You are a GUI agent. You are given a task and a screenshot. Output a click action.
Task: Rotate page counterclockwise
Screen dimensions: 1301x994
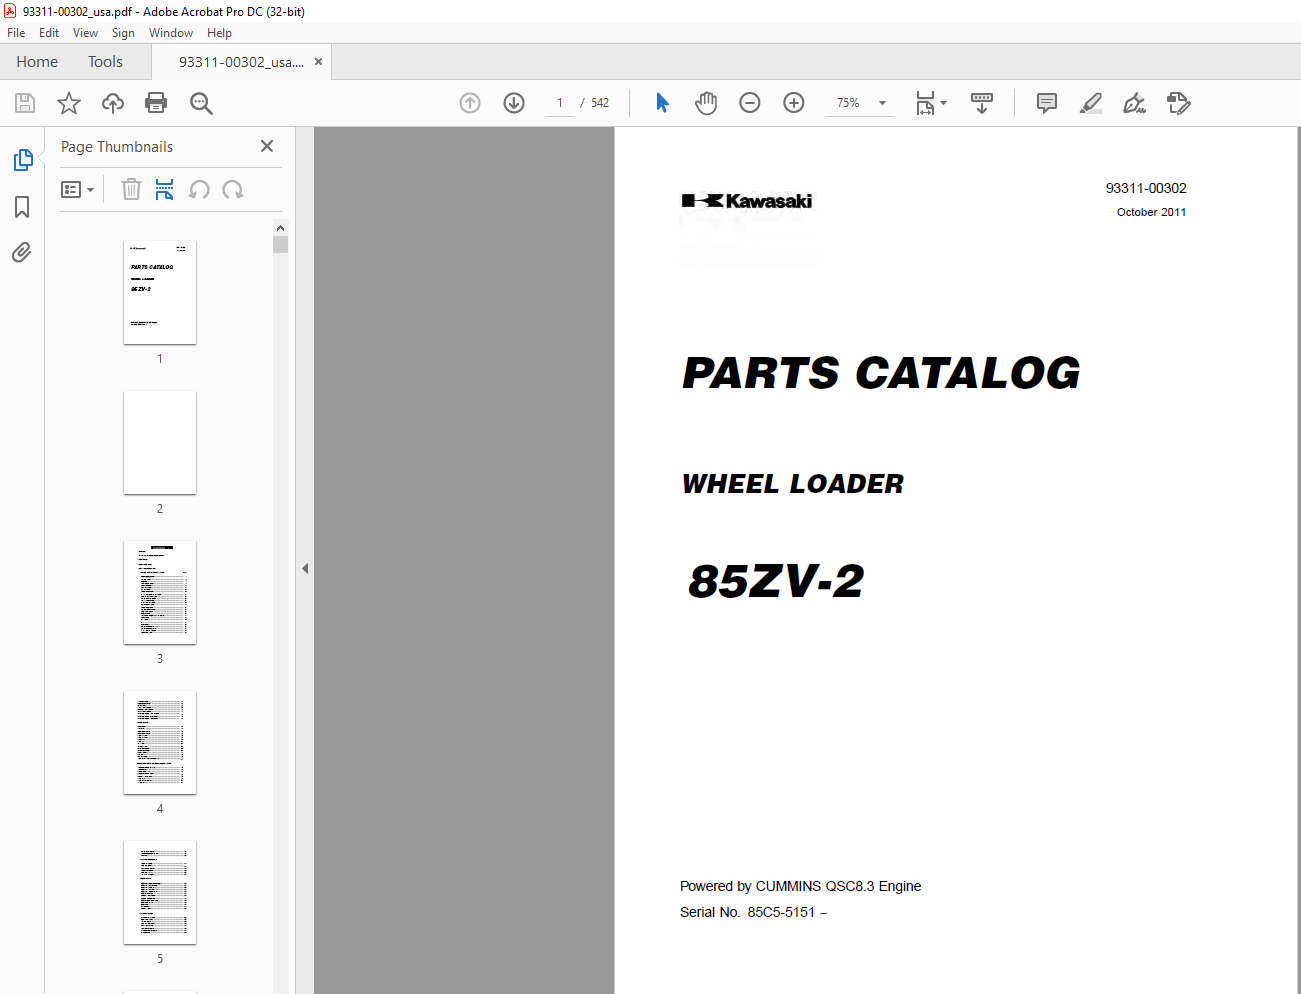tap(199, 189)
